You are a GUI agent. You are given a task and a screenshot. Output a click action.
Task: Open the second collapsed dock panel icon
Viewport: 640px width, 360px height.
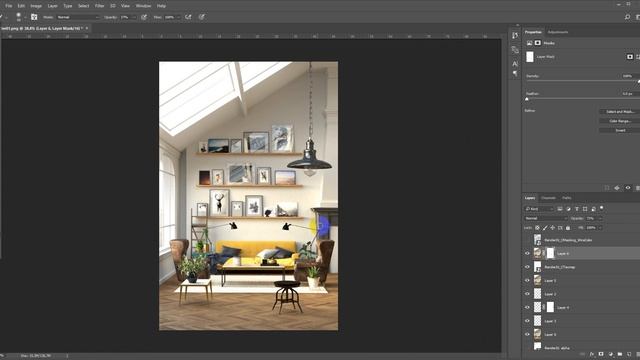tap(515, 50)
